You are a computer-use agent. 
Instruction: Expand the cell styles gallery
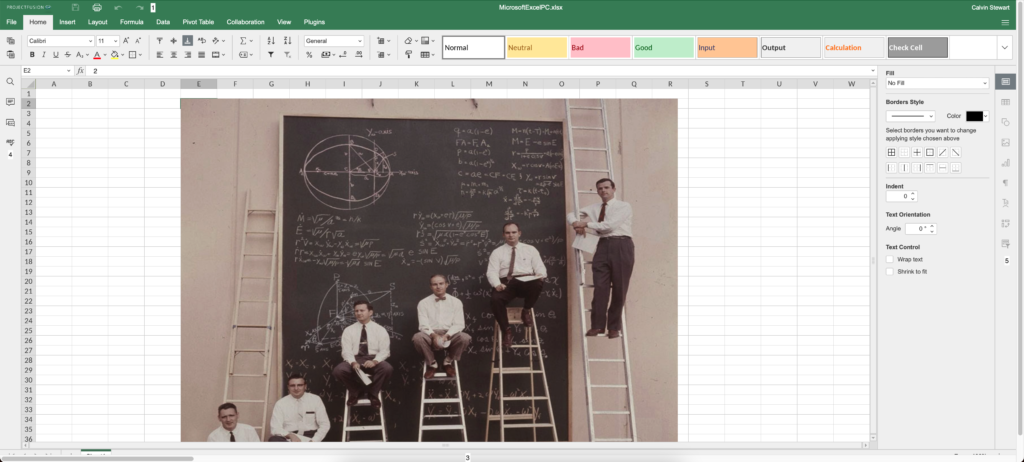(x=1004, y=47)
